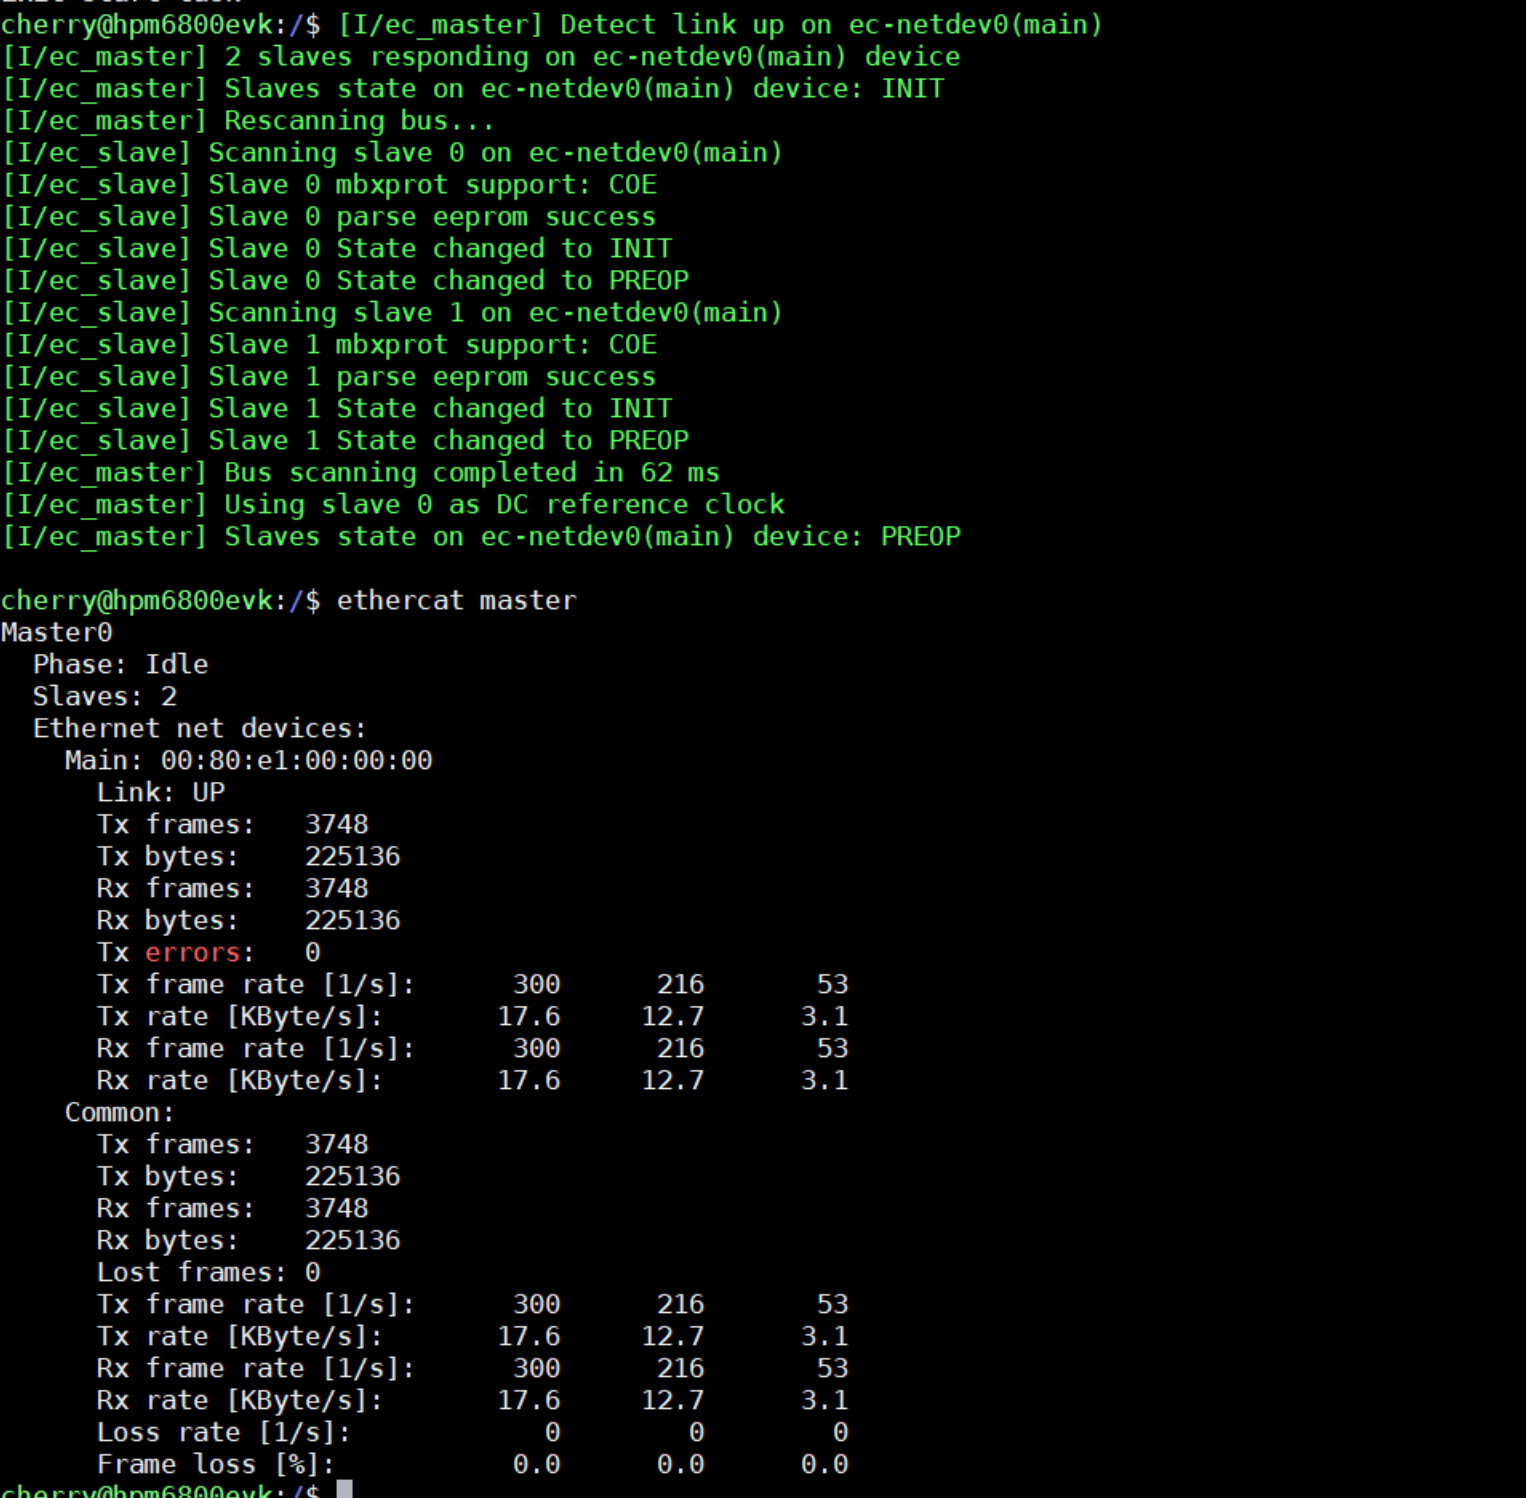Screen dimensions: 1526x1498
Task: Click the 'Ethernet net devices:' heading
Action: [x=199, y=728]
